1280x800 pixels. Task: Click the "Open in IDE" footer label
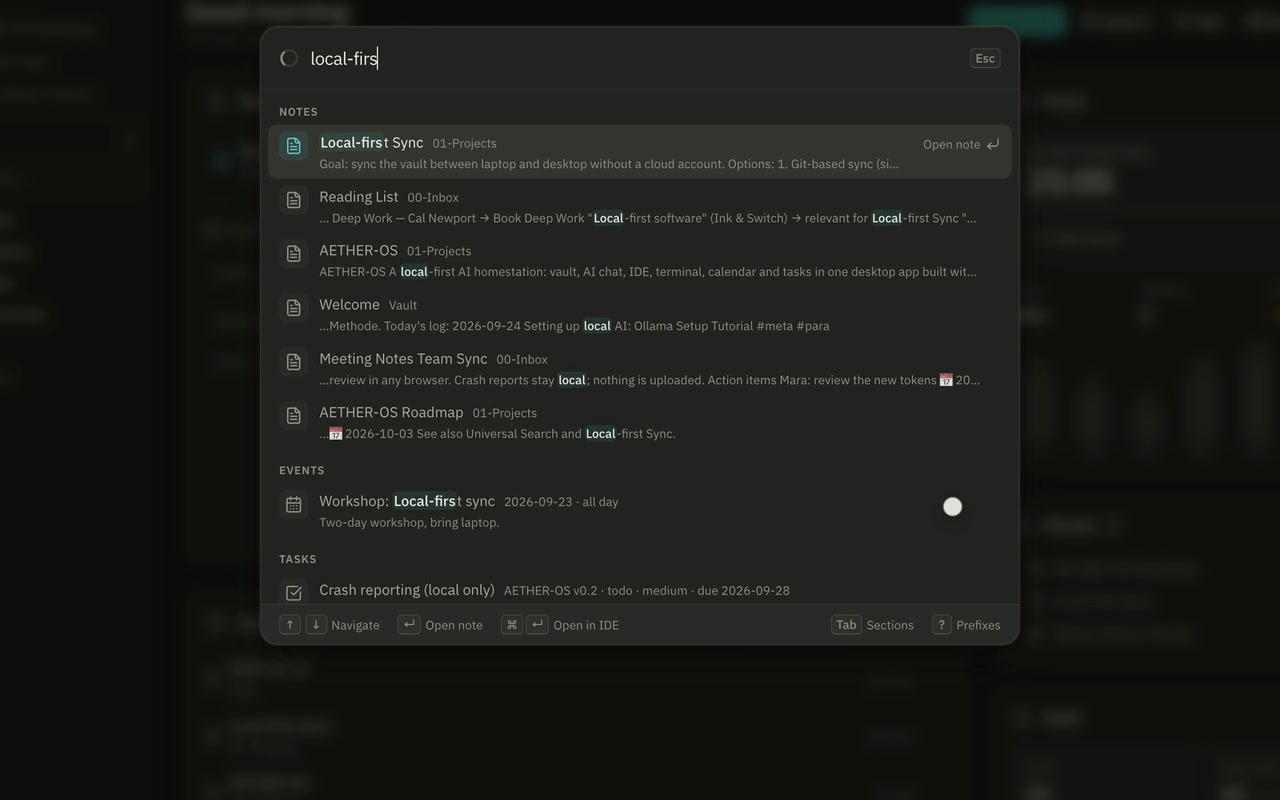click(x=586, y=625)
